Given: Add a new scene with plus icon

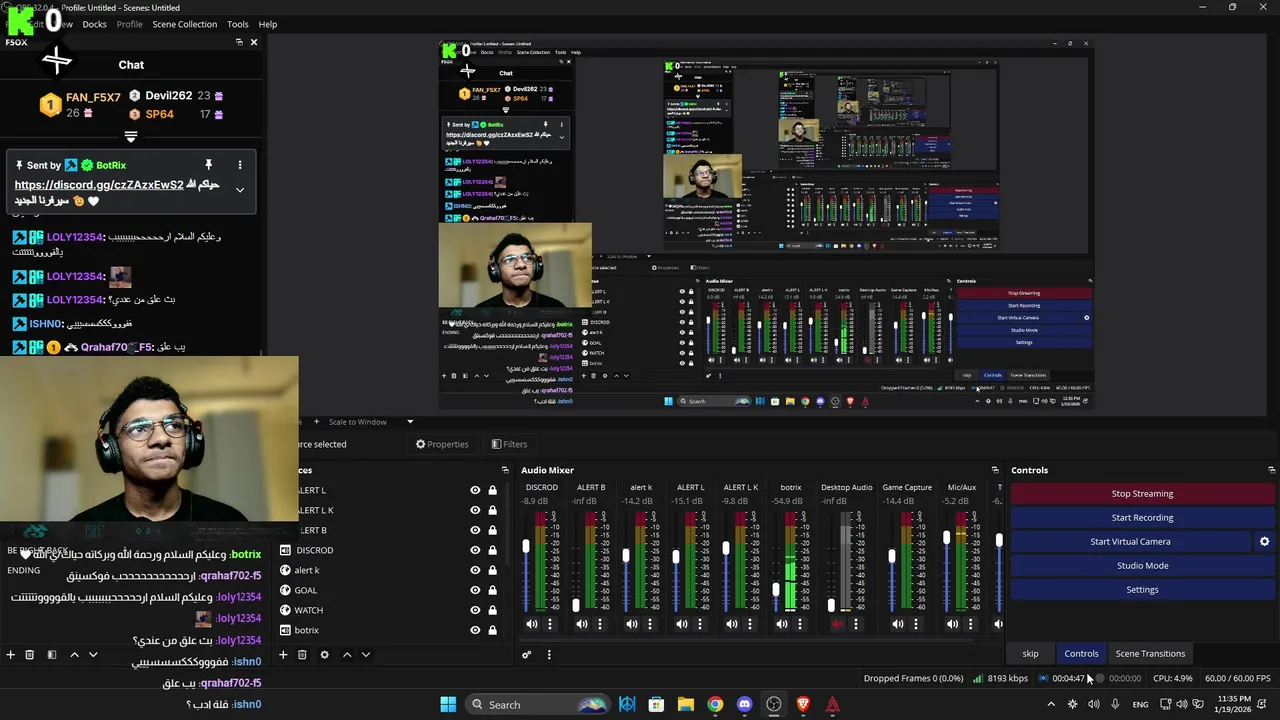Looking at the screenshot, I should [x=11, y=655].
